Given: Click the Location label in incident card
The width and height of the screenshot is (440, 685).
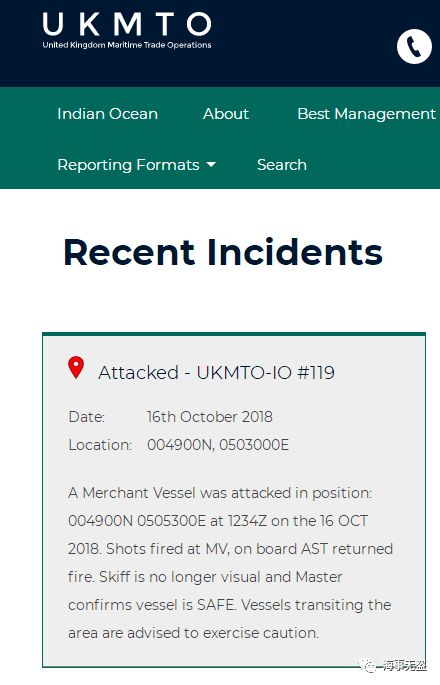Looking at the screenshot, I should click(x=100, y=445).
